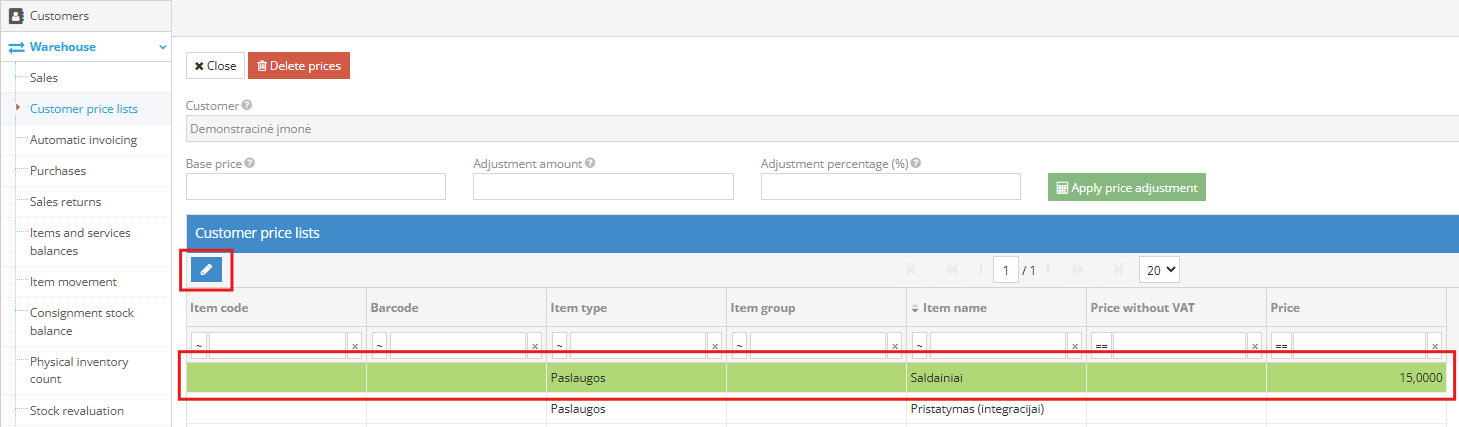Sort by the Item name column icon

tap(914, 308)
